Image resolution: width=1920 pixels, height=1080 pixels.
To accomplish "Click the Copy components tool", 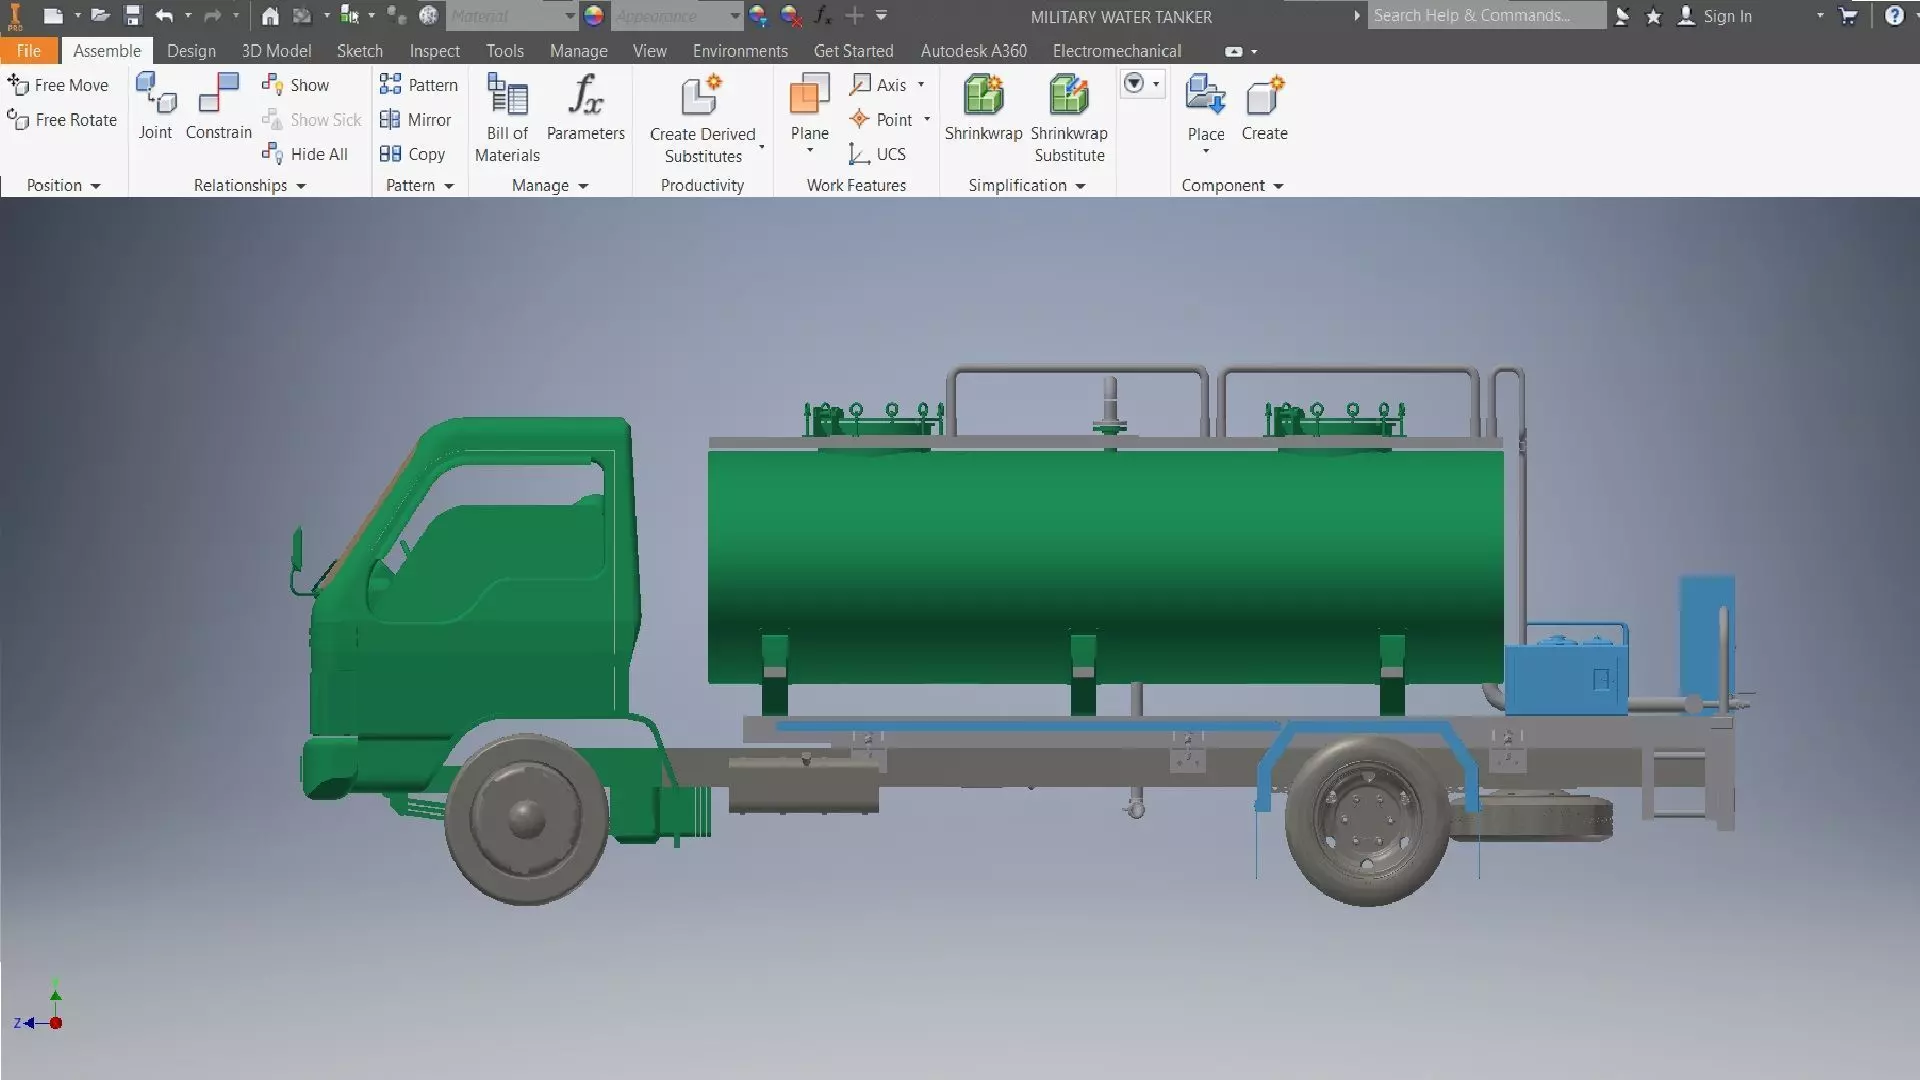I will point(412,154).
